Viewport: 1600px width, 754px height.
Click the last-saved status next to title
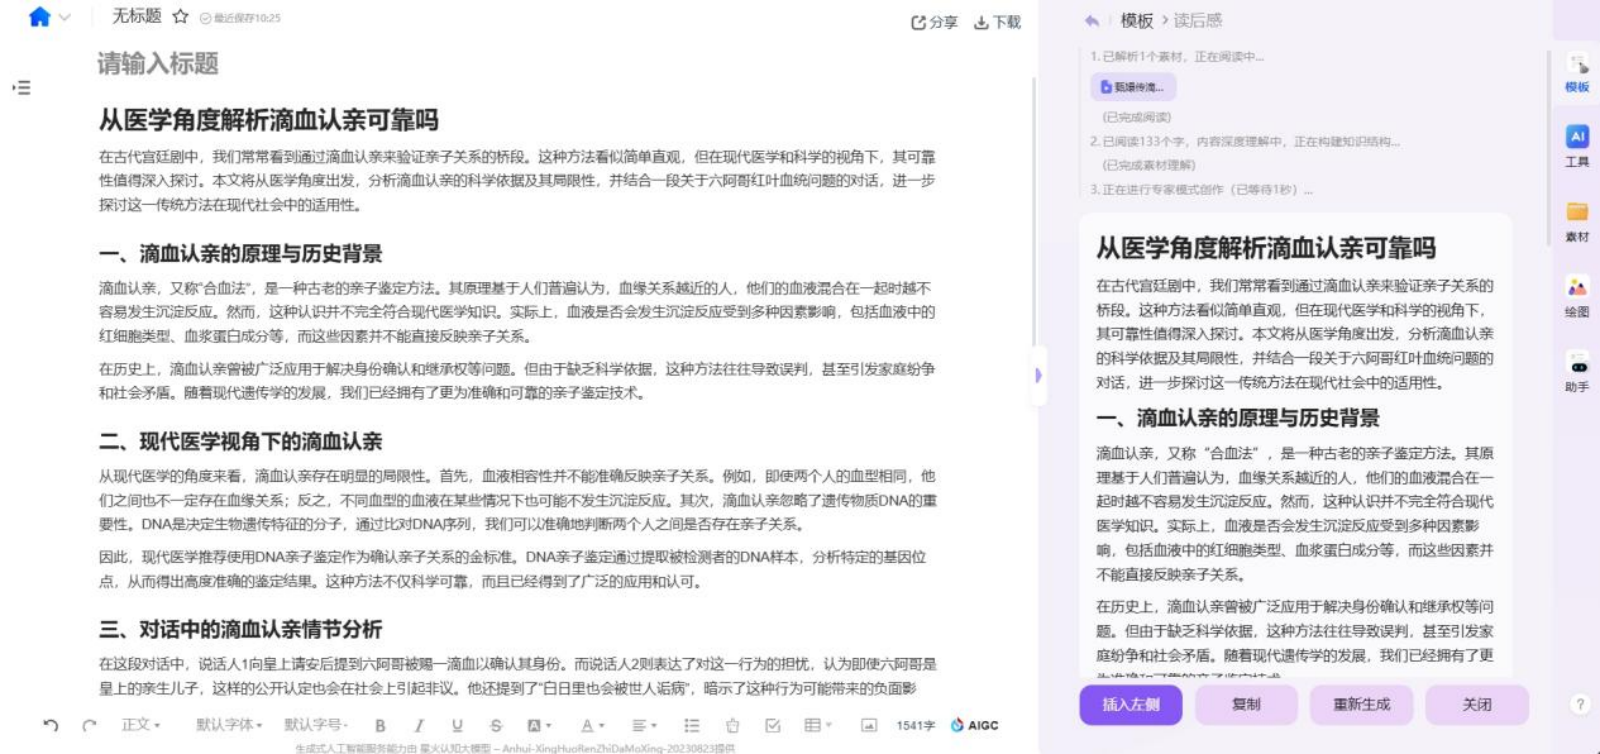click(240, 18)
